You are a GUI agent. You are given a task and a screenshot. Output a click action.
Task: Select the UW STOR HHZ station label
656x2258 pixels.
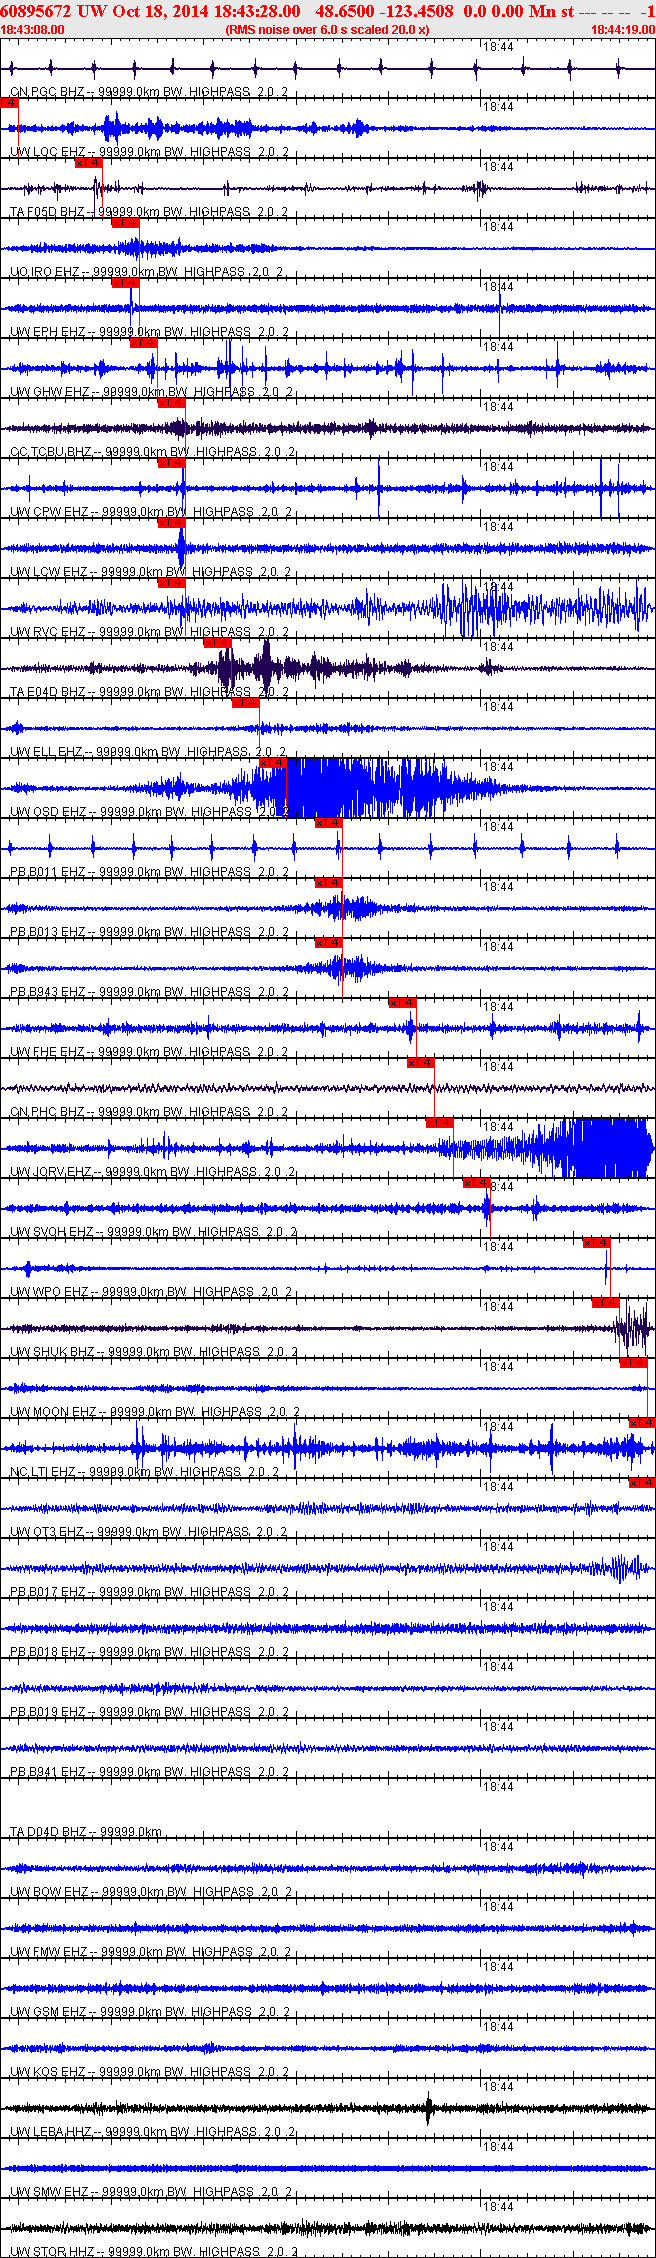point(52,2252)
